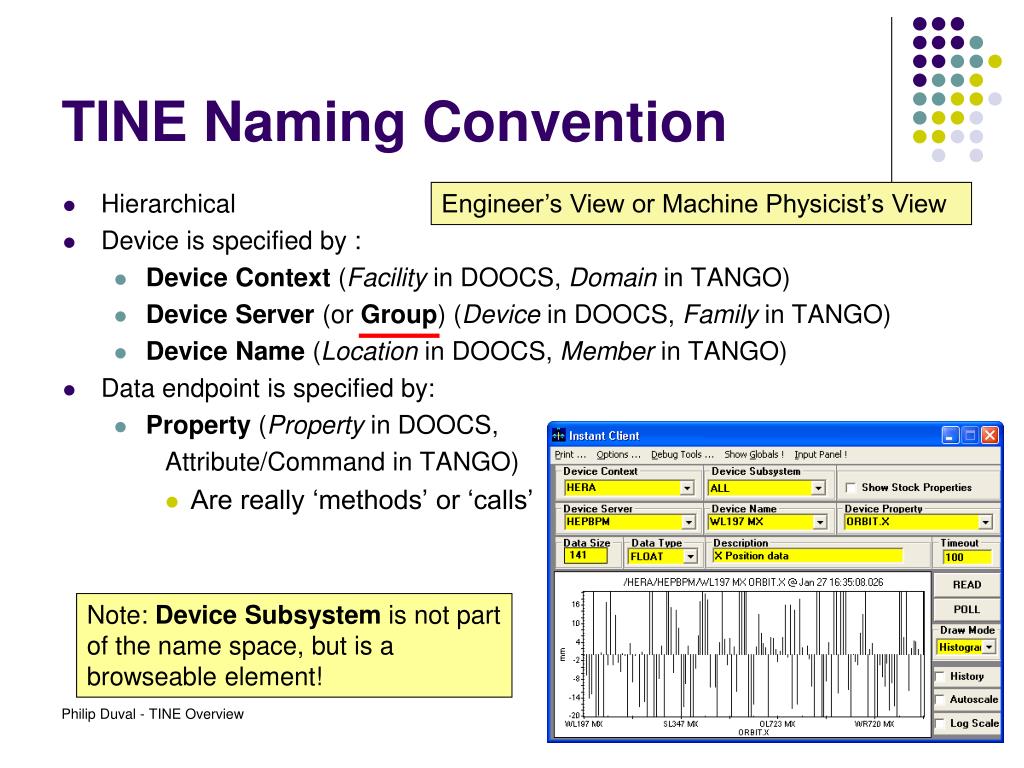Open the Debug Tools menu

[682, 455]
